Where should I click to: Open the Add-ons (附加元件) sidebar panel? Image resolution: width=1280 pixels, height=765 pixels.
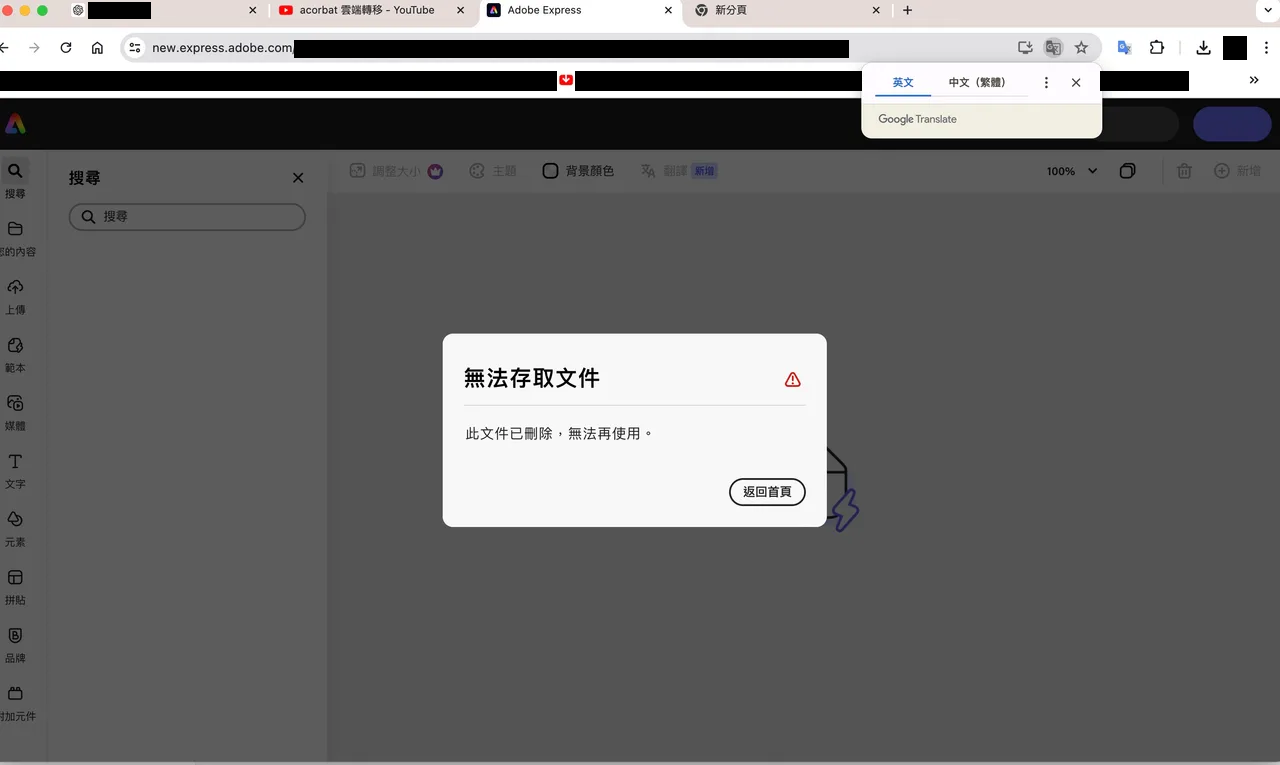click(x=15, y=702)
